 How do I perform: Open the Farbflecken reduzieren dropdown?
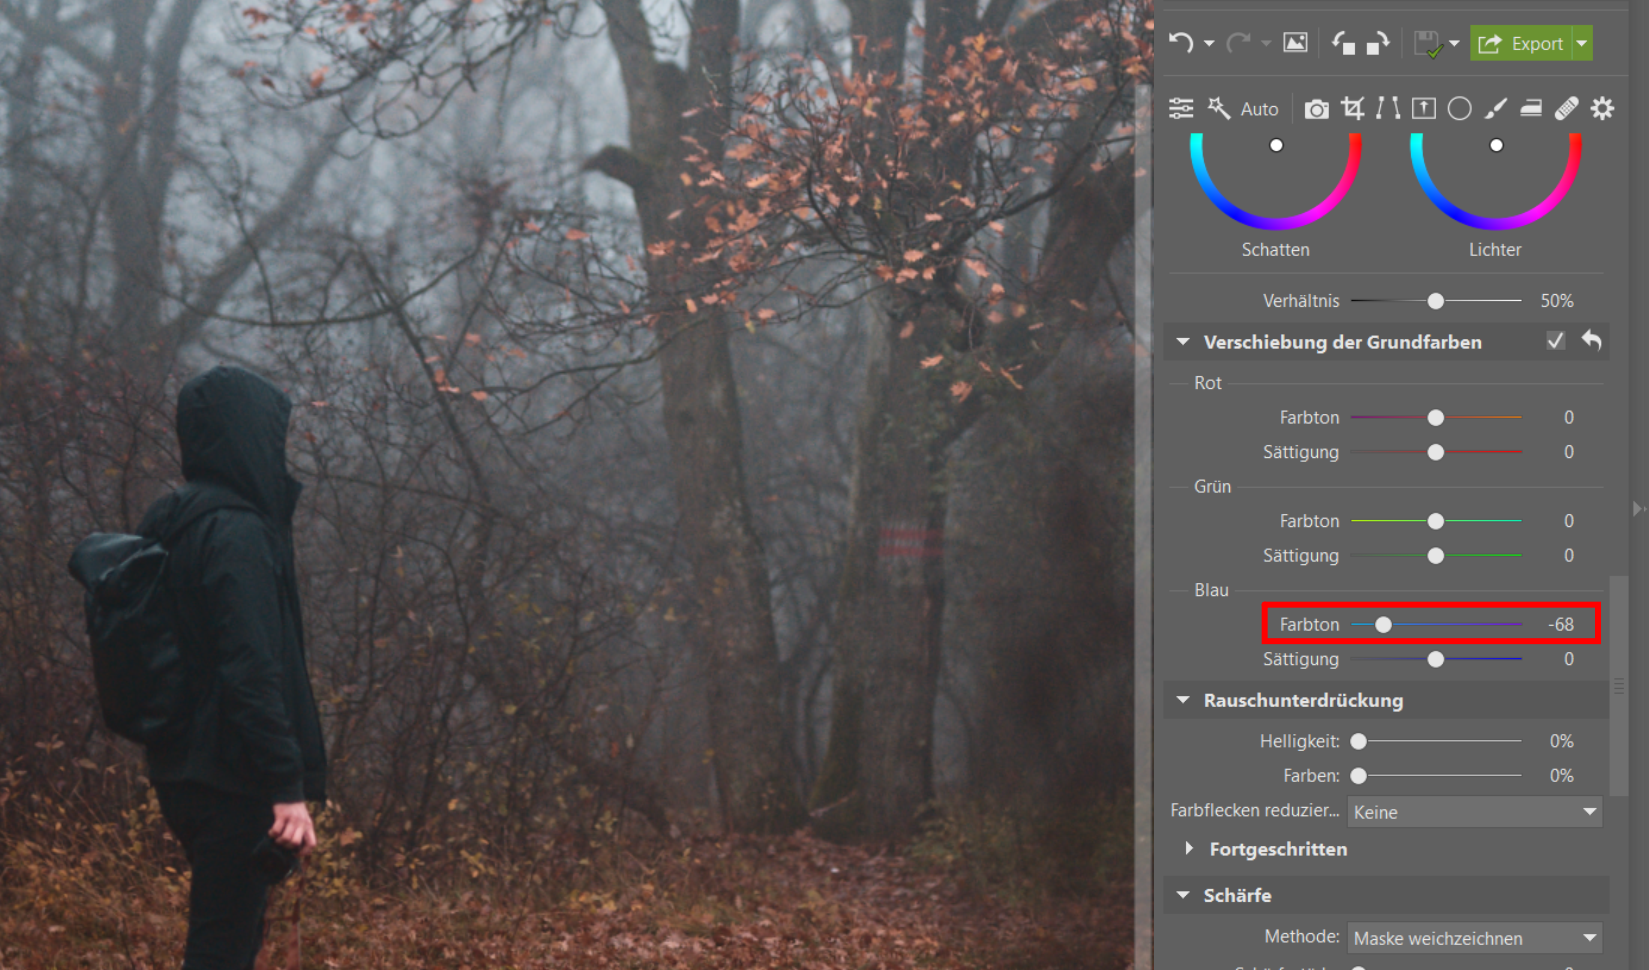(x=1474, y=812)
